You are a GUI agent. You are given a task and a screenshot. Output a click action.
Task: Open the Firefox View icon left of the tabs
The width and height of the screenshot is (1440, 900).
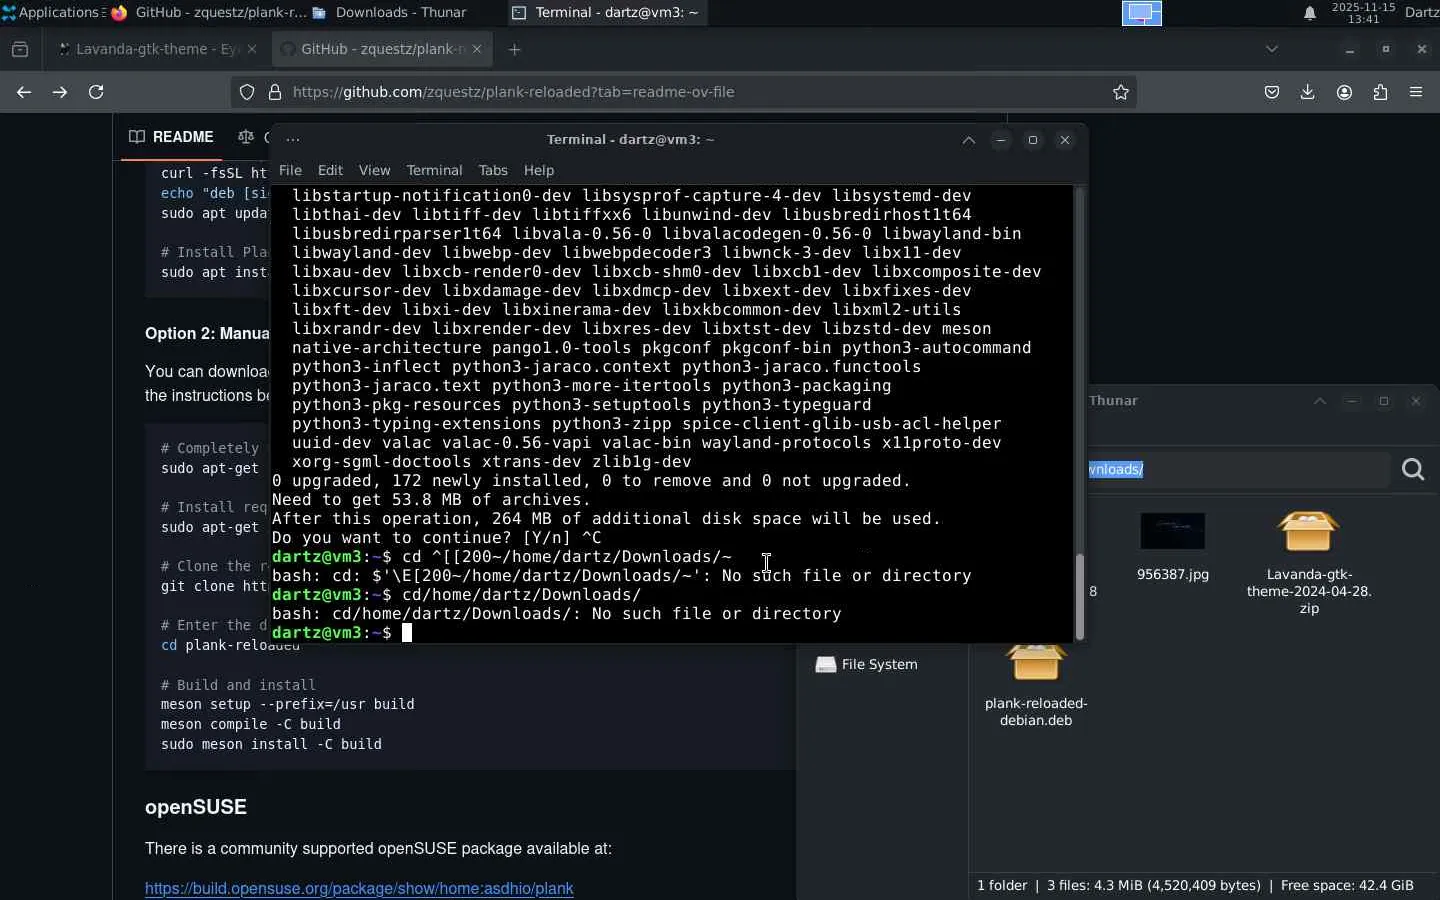[20, 49]
